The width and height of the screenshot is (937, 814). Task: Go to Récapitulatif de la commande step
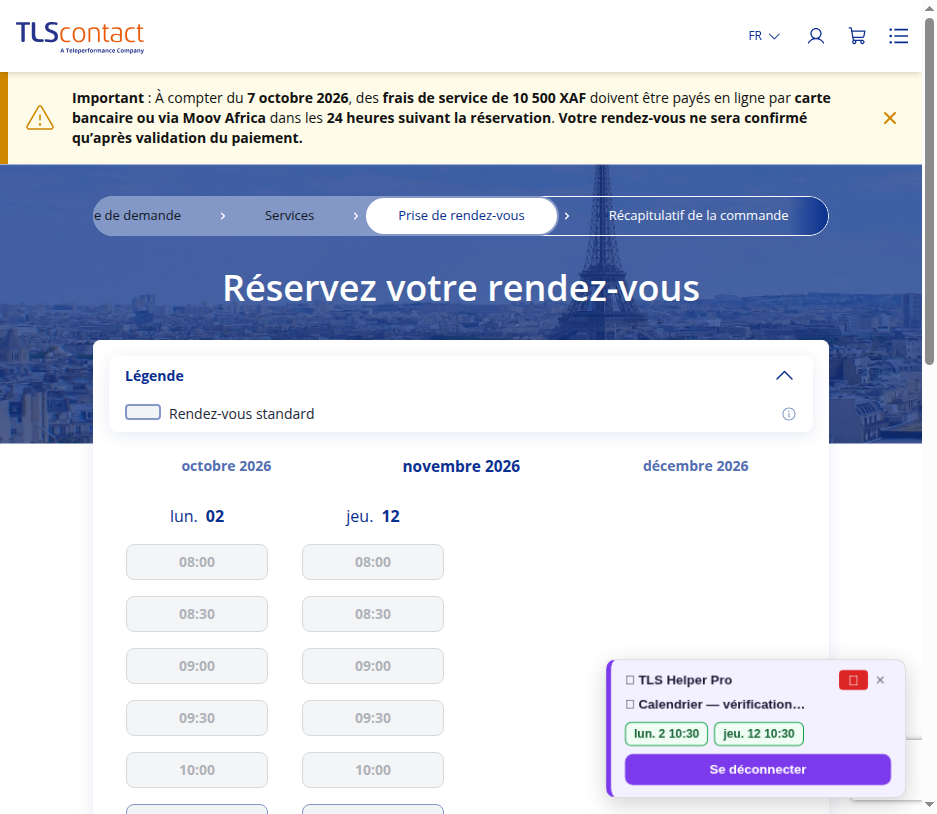[x=698, y=216]
